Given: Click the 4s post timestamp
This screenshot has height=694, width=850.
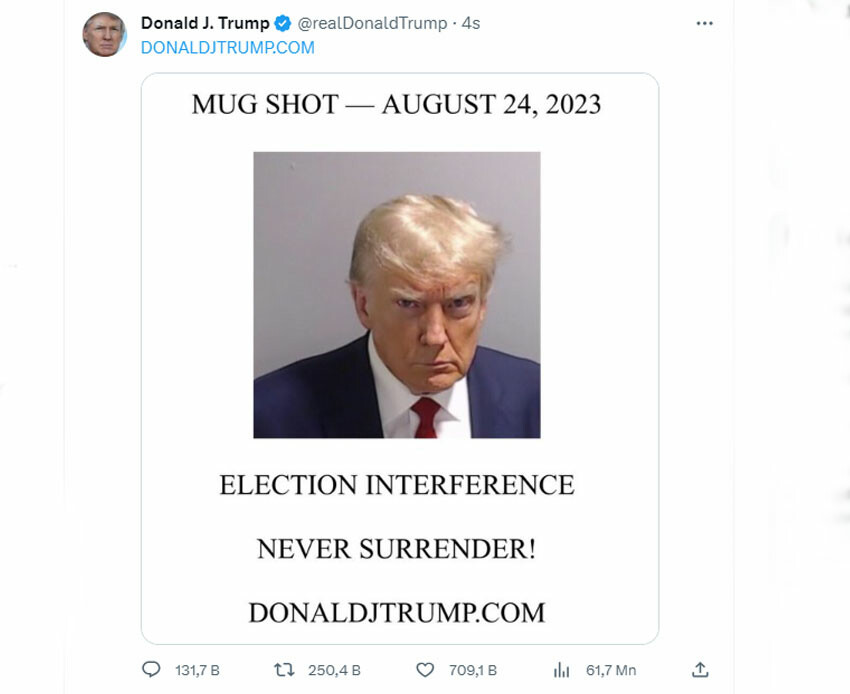Looking at the screenshot, I should [x=471, y=23].
